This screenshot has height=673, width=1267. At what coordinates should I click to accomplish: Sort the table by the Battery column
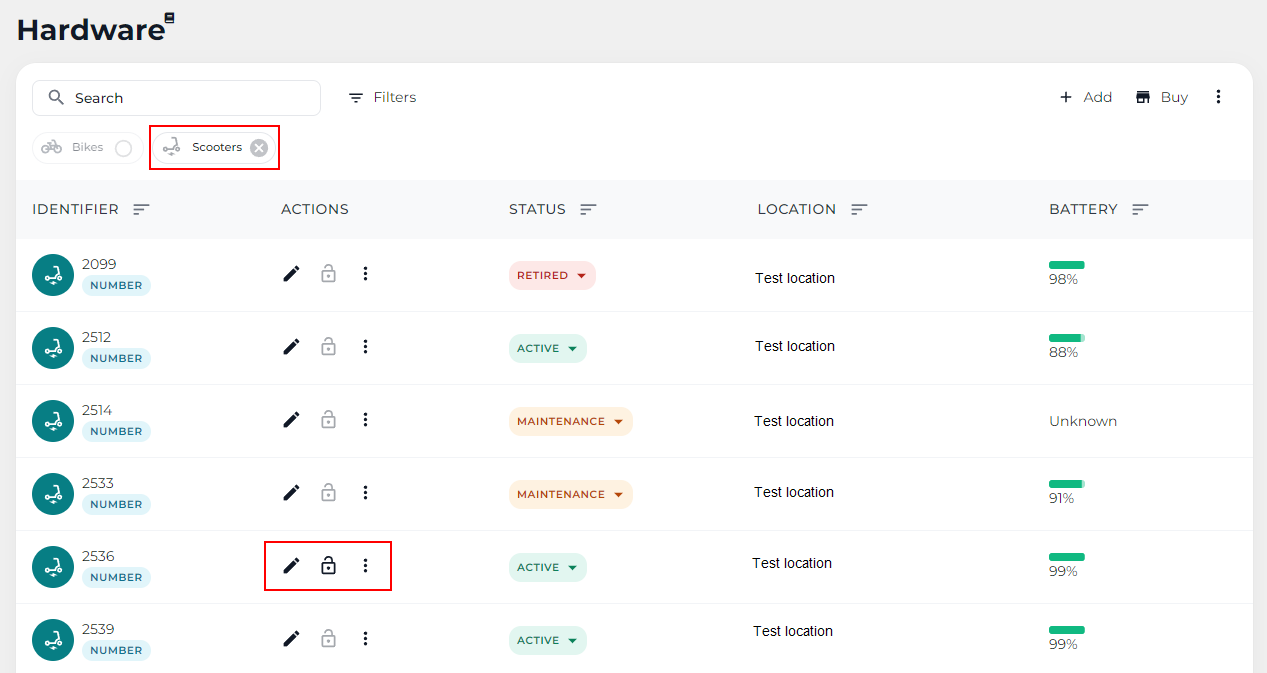point(1140,210)
